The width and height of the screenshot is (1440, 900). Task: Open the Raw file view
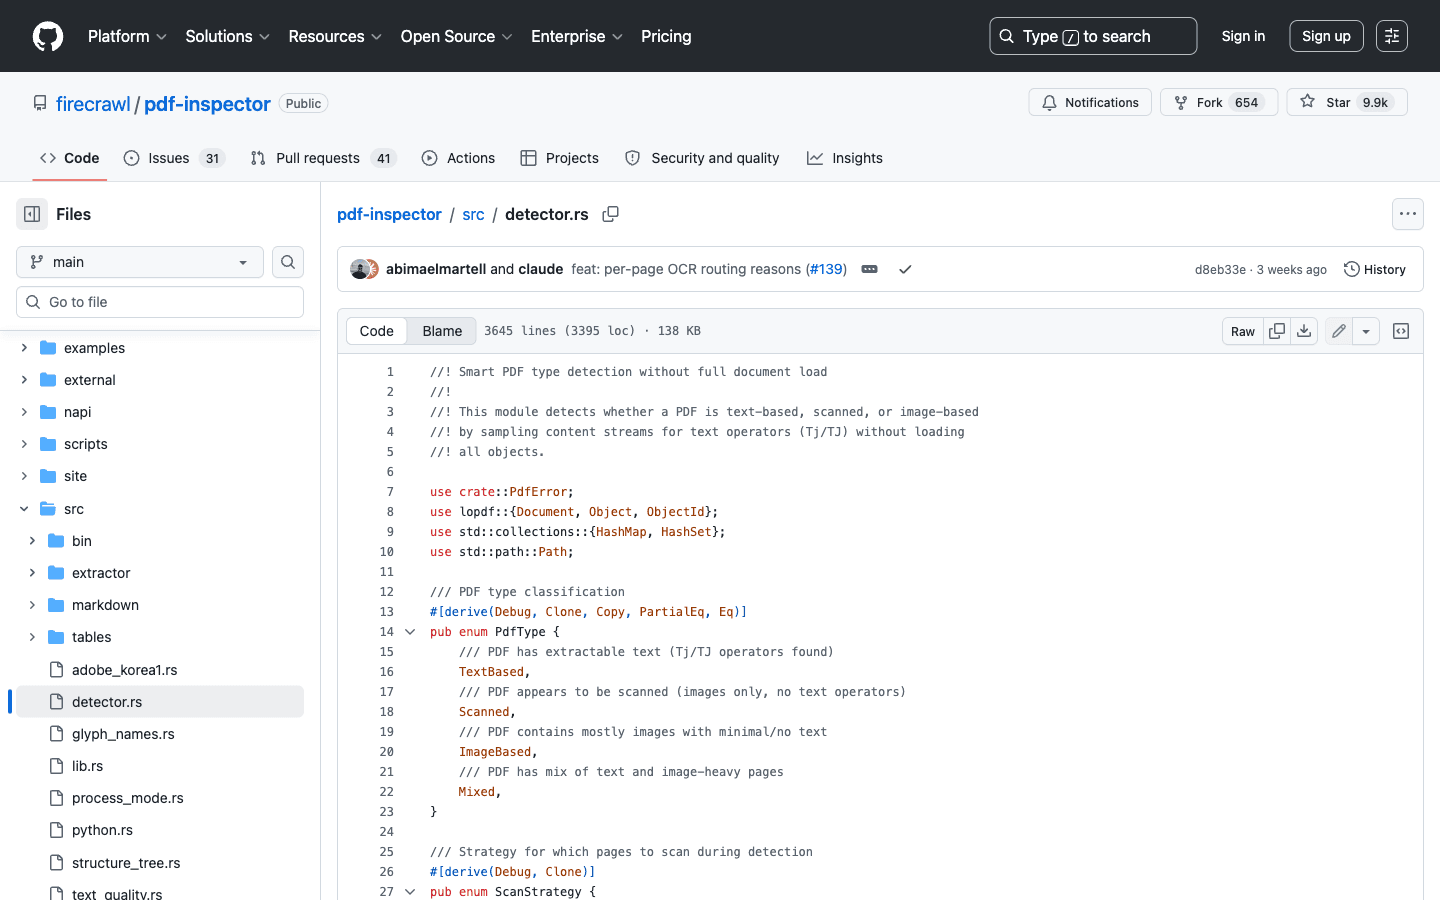click(1243, 331)
